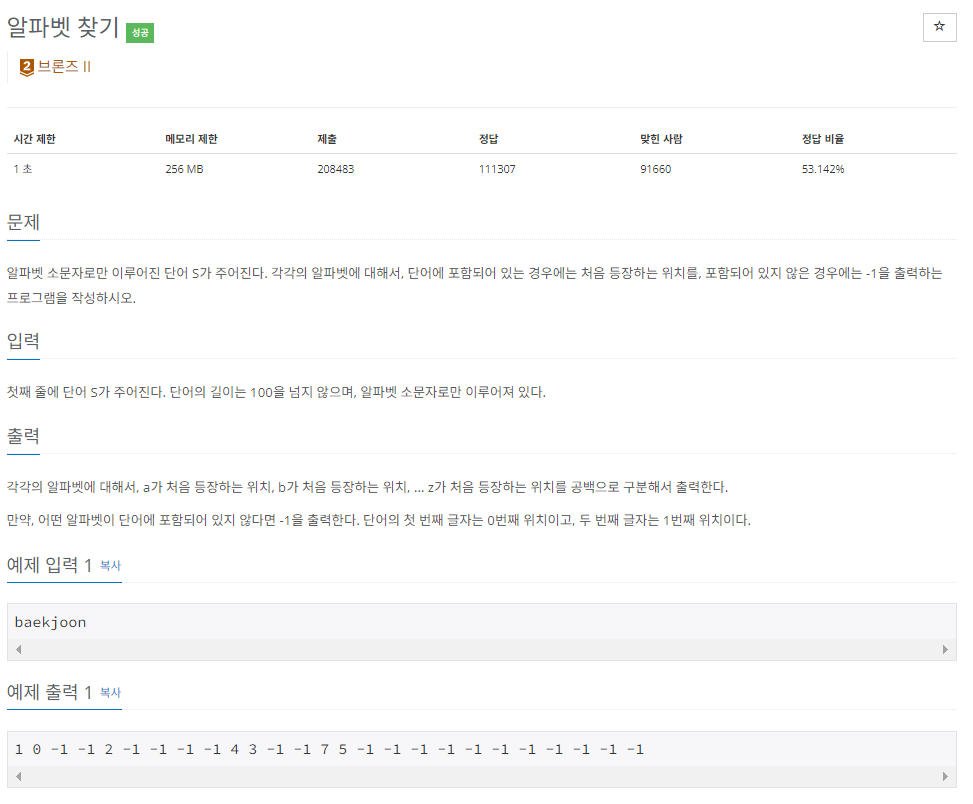The height and width of the screenshot is (804, 973).
Task: Click the 출력 section heading
Action: [24, 436]
